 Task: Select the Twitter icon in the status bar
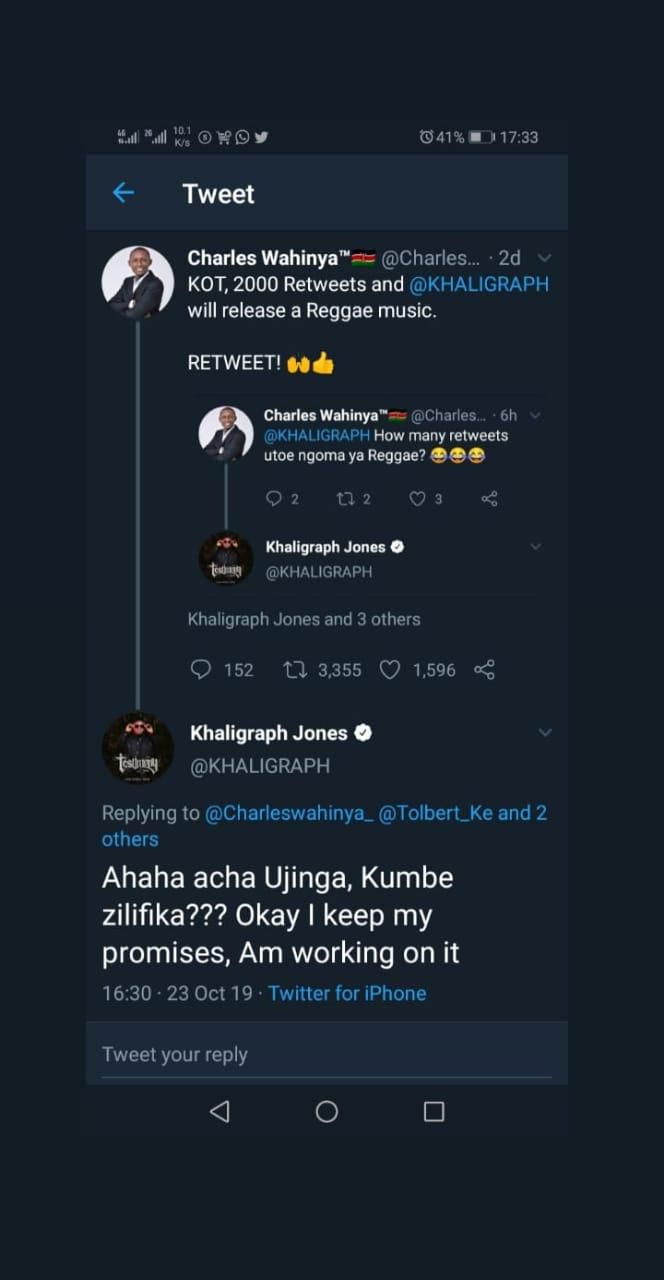coord(261,137)
